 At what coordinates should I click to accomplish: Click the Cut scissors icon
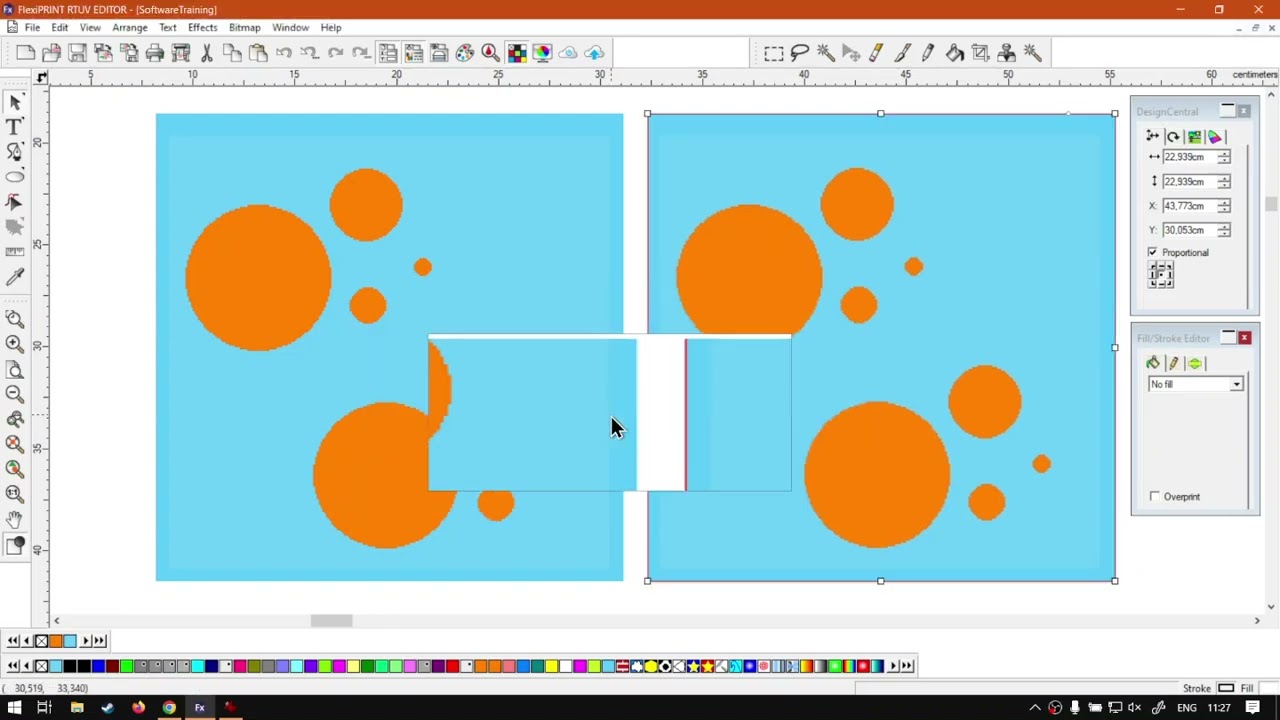tap(207, 53)
